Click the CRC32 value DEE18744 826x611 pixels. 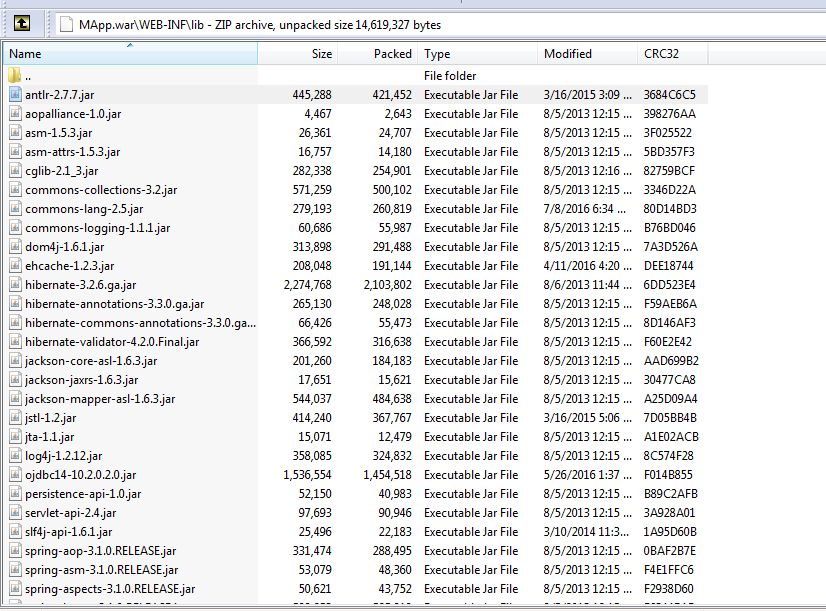[x=668, y=265]
